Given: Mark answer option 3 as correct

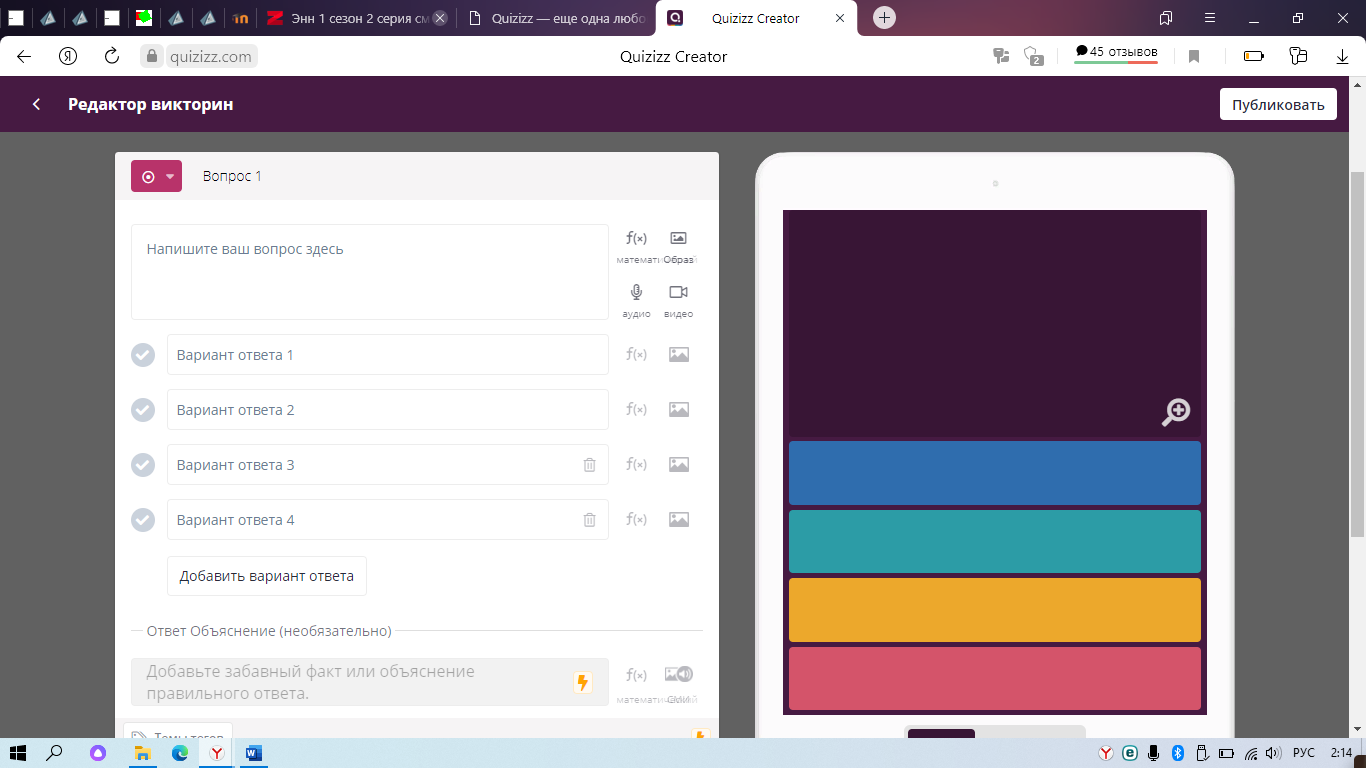Looking at the screenshot, I should [143, 465].
